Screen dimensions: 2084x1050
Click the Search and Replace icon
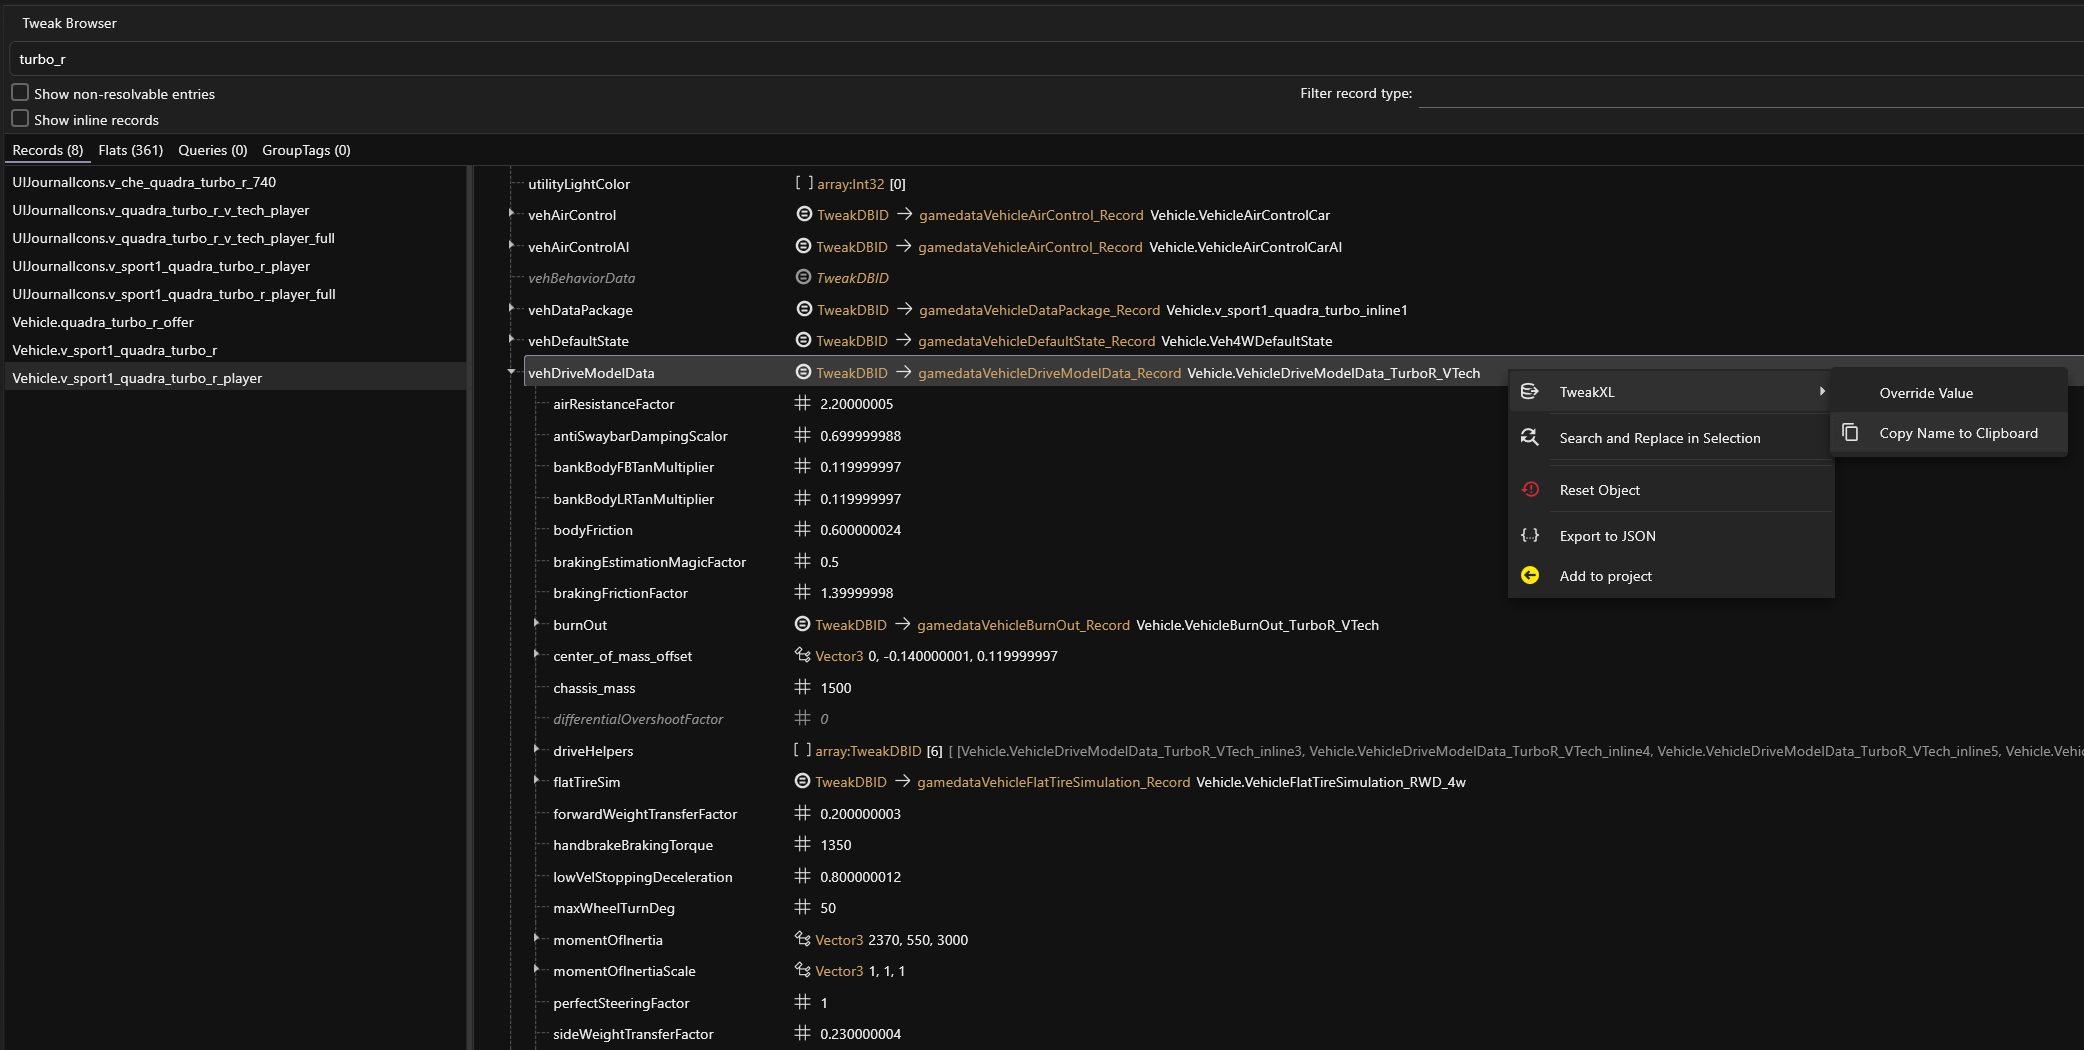tap(1529, 438)
